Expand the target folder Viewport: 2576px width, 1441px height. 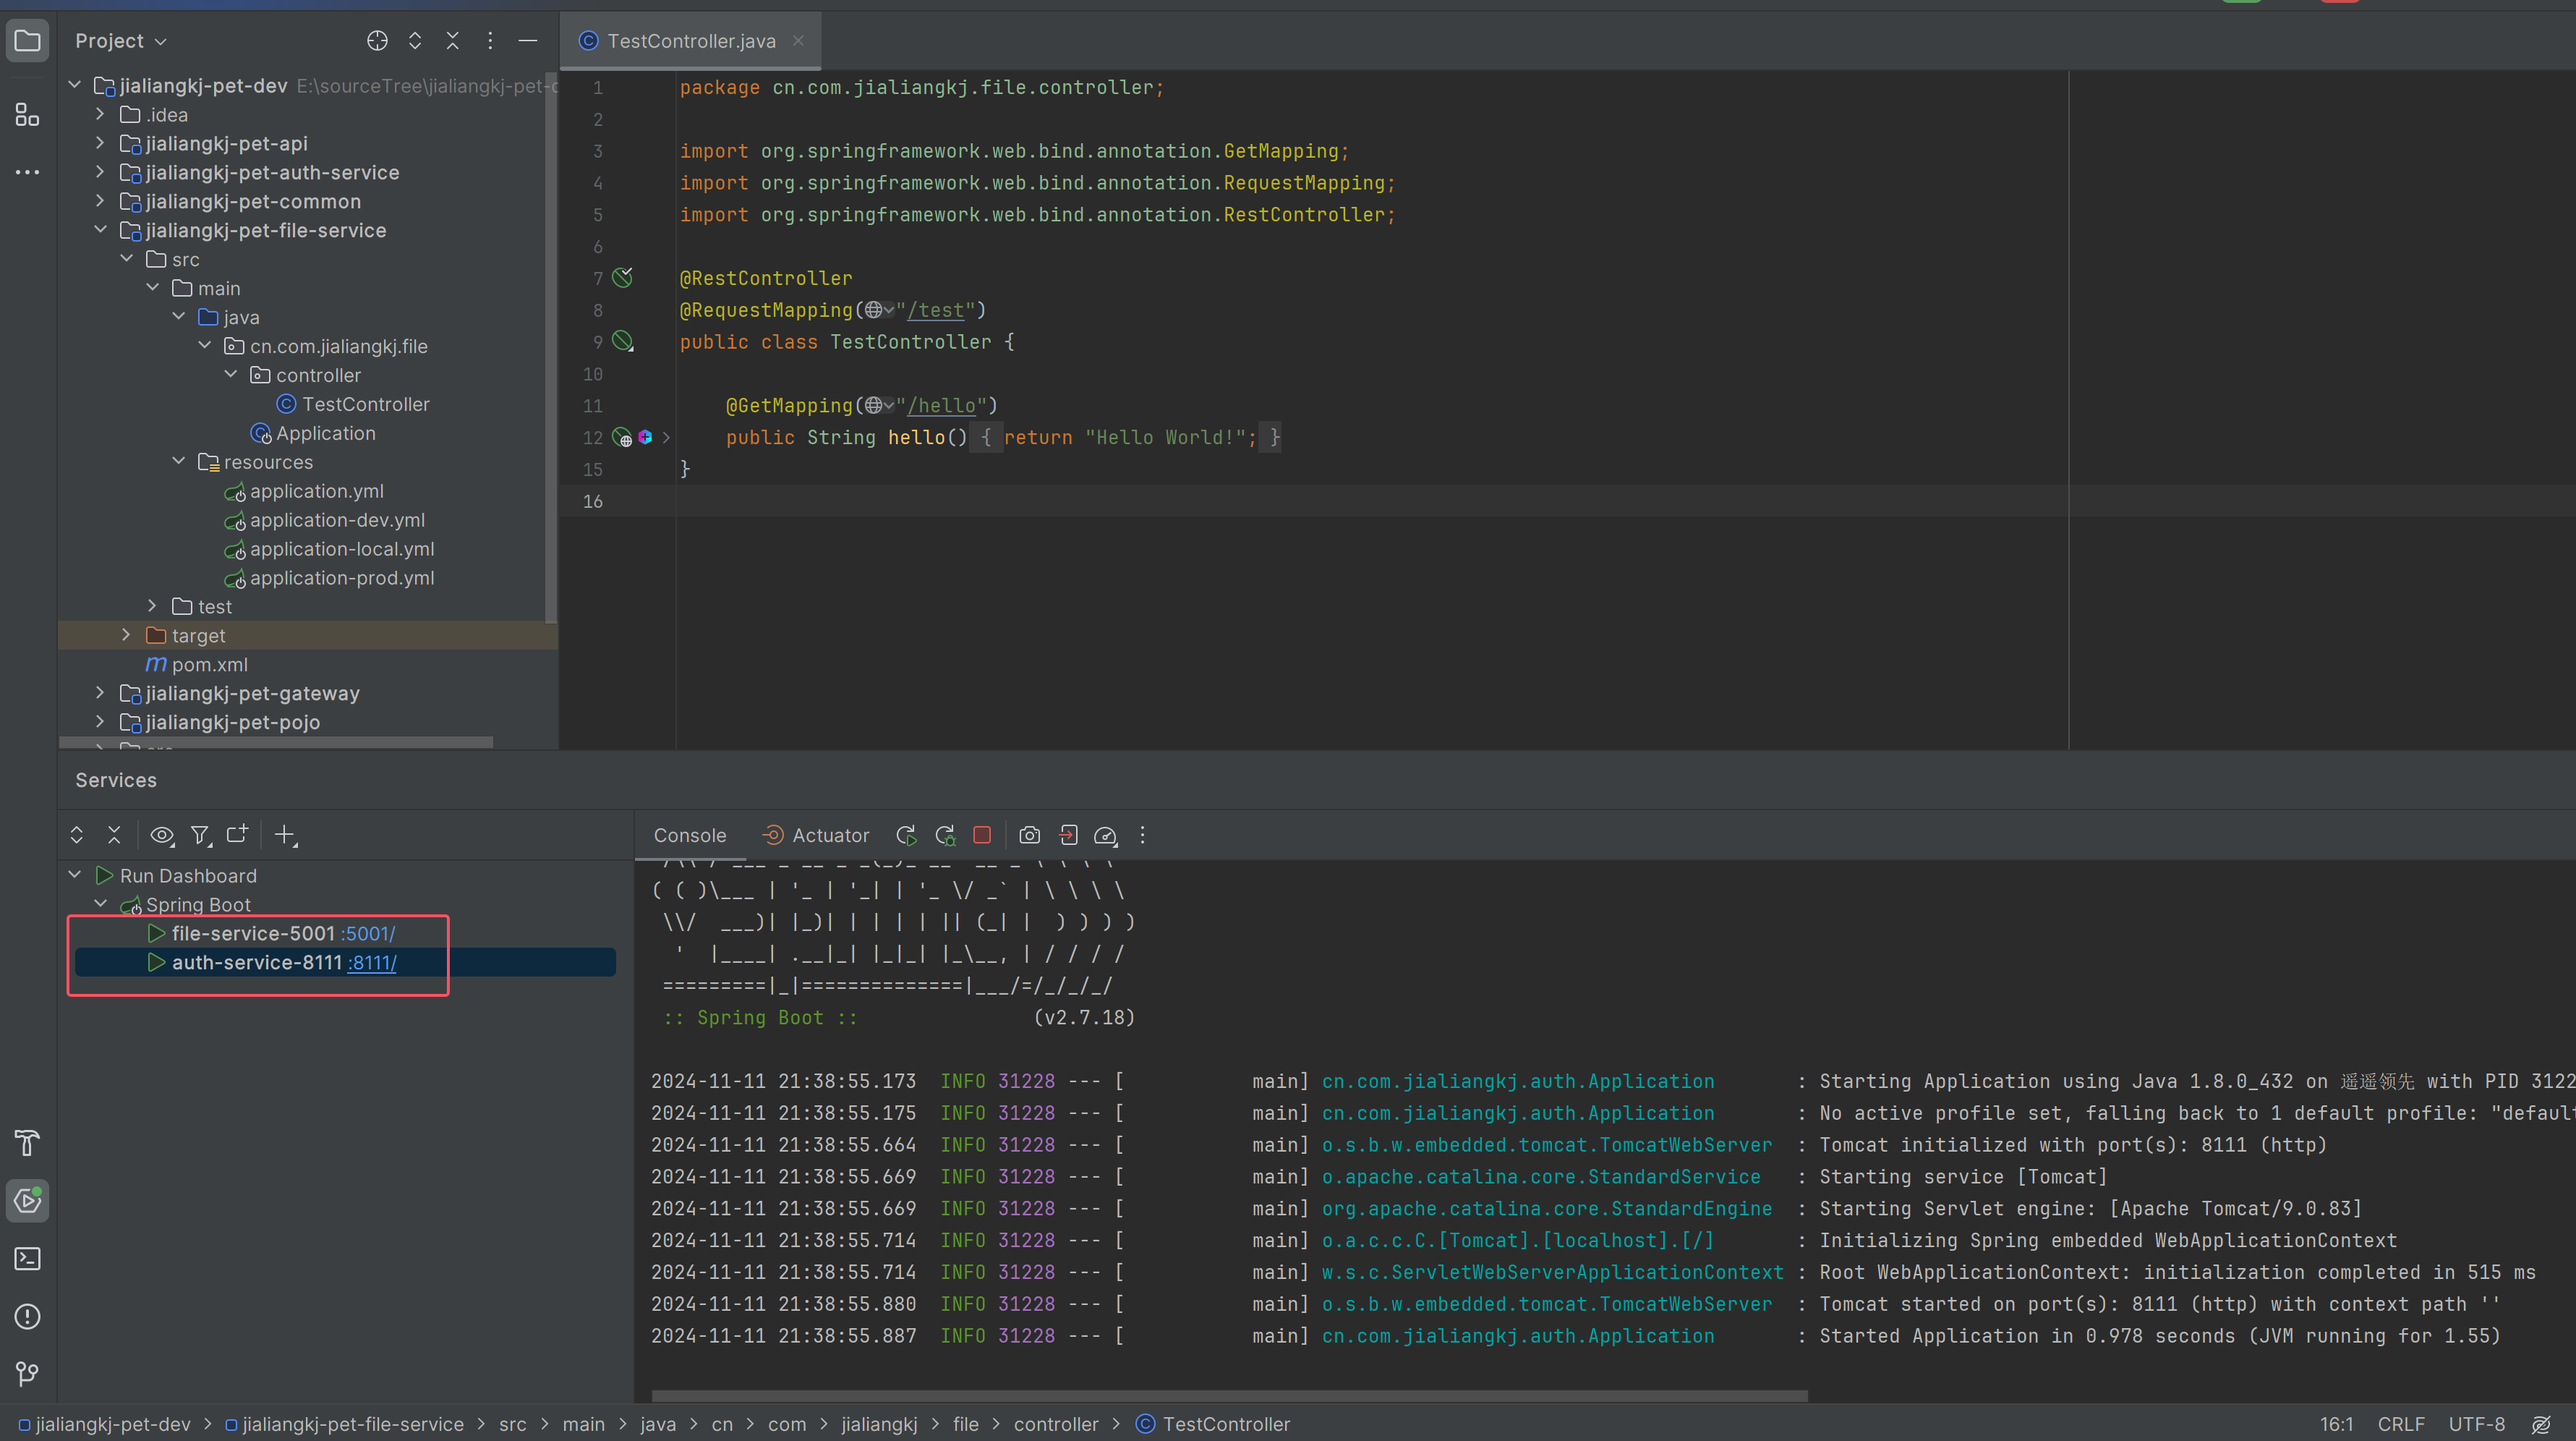pos(127,635)
